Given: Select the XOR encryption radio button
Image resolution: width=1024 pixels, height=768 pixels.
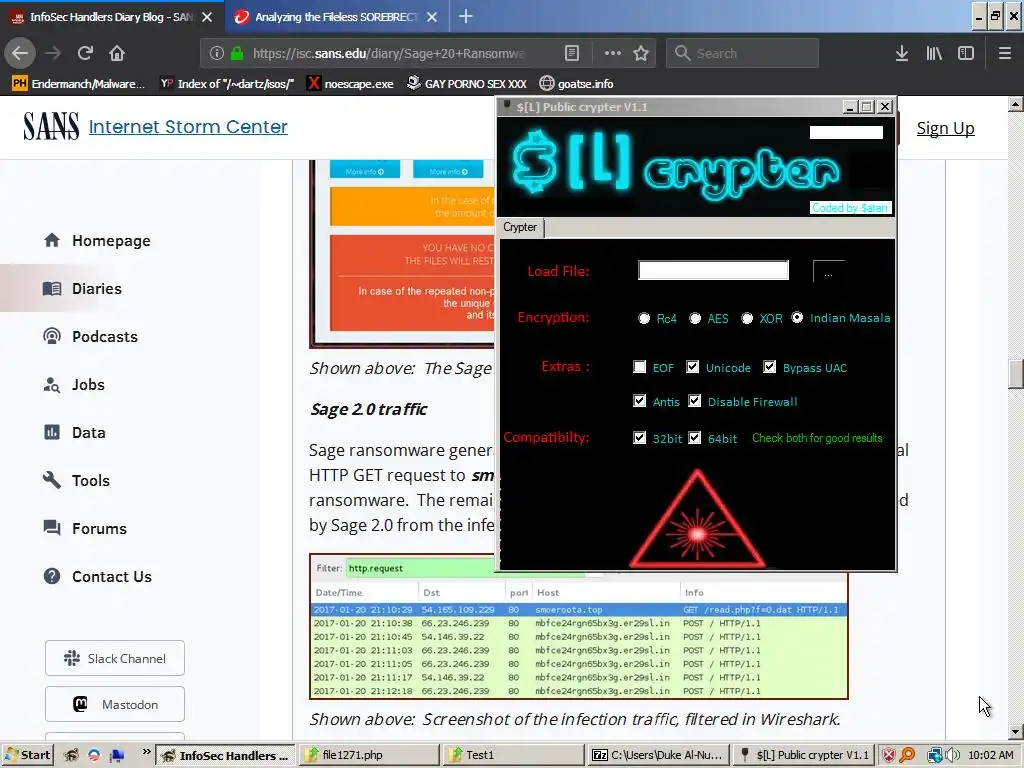Looking at the screenshot, I should (x=747, y=318).
